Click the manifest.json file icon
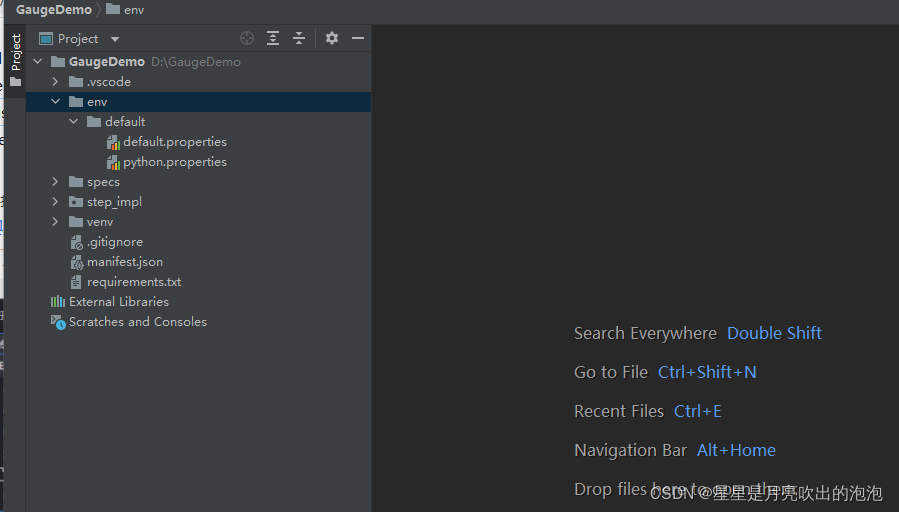Screen dimensions: 899x512 tap(76, 263)
